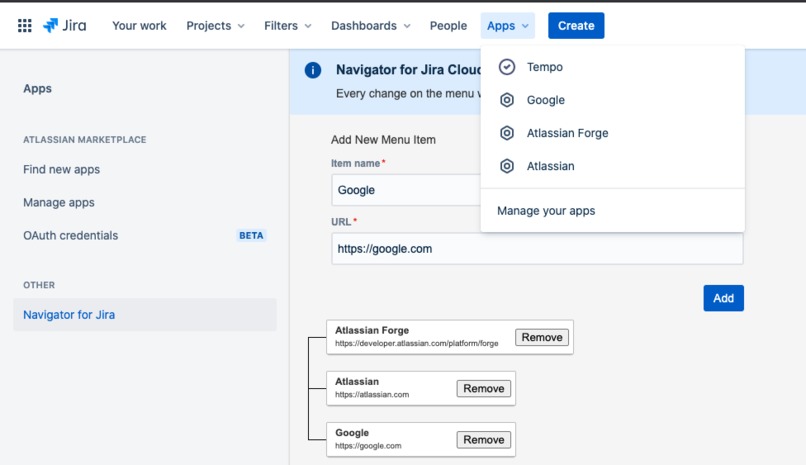
Task: Select Atlassian Forge from Apps menu
Action: 612,133
